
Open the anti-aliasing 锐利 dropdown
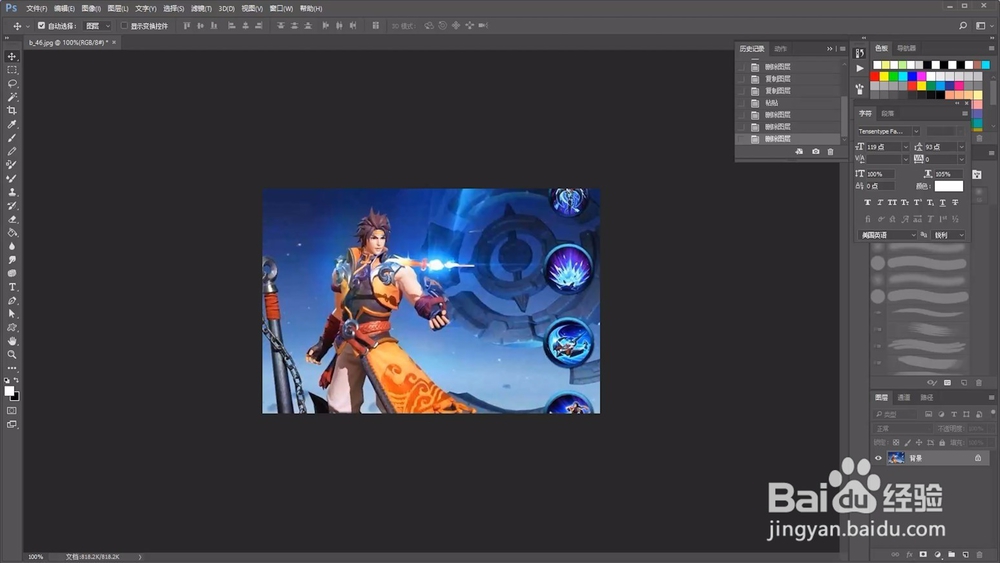(x=949, y=235)
